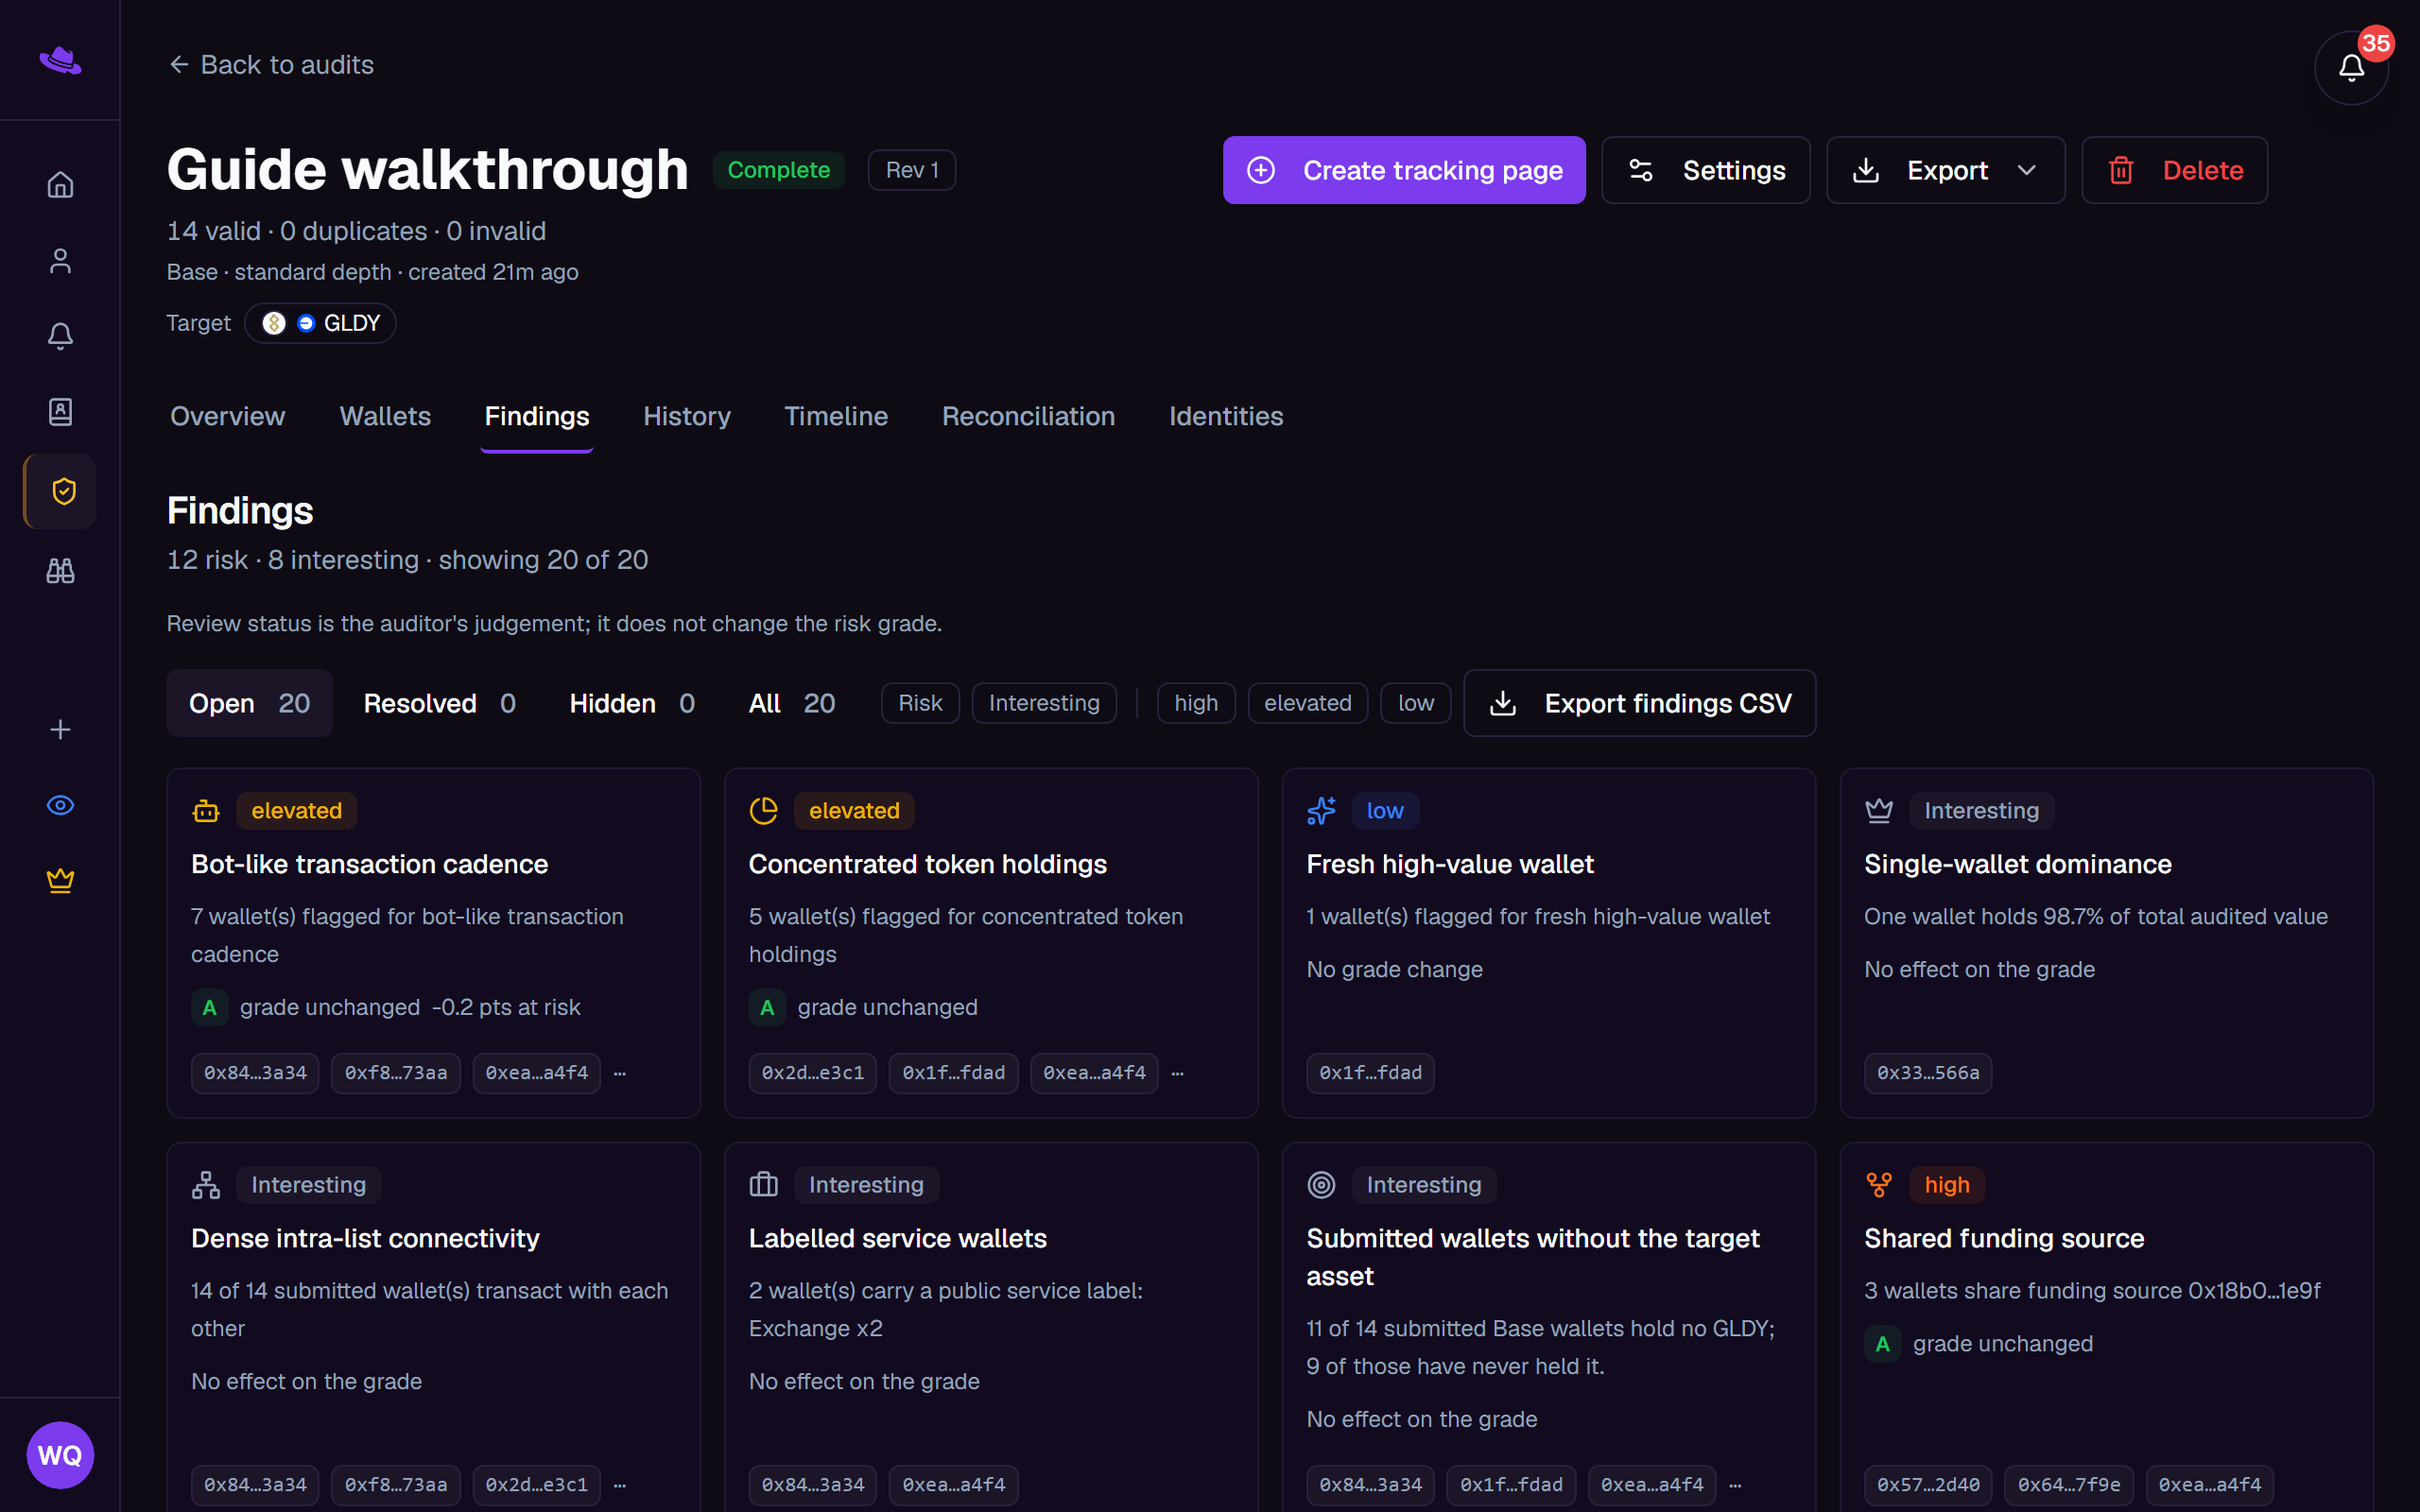Screen dimensions: 2420x1512
Task: Open audit Settings
Action: point(1705,170)
